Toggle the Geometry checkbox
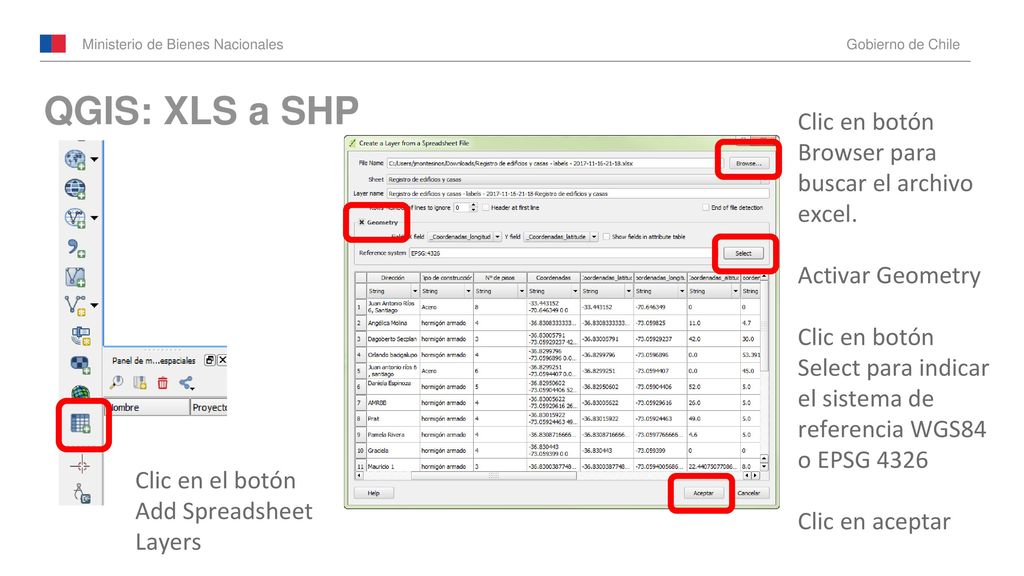The image size is (1024, 576). point(361,222)
